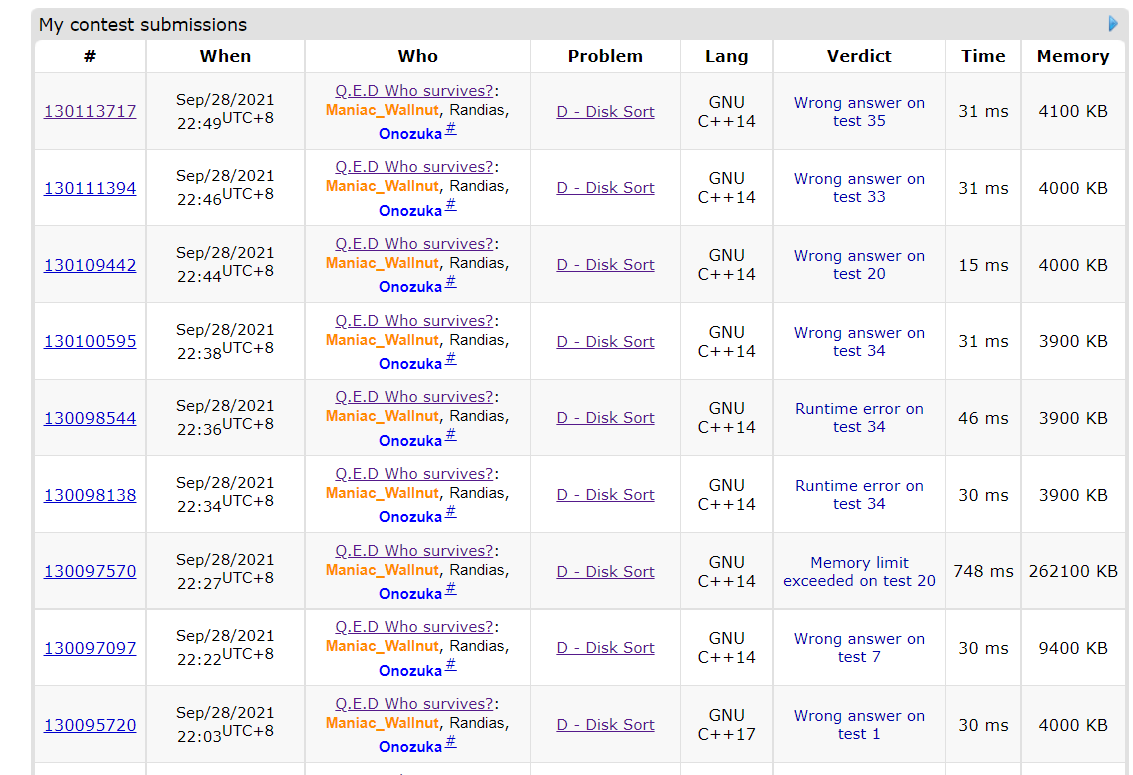Open submission 130111394 source
The width and height of the screenshot is (1133, 775).
click(90, 189)
